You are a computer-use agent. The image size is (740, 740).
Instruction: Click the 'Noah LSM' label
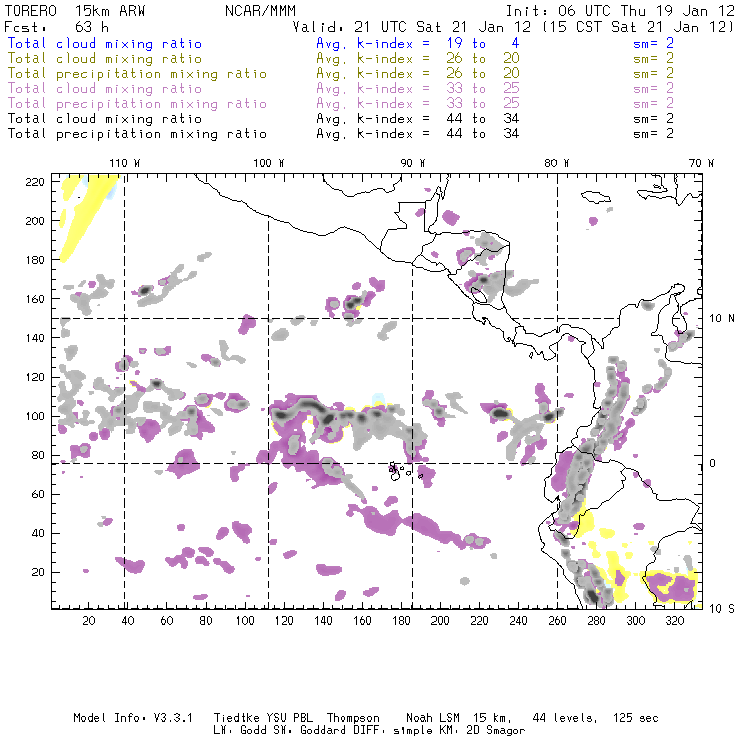click(x=433, y=718)
